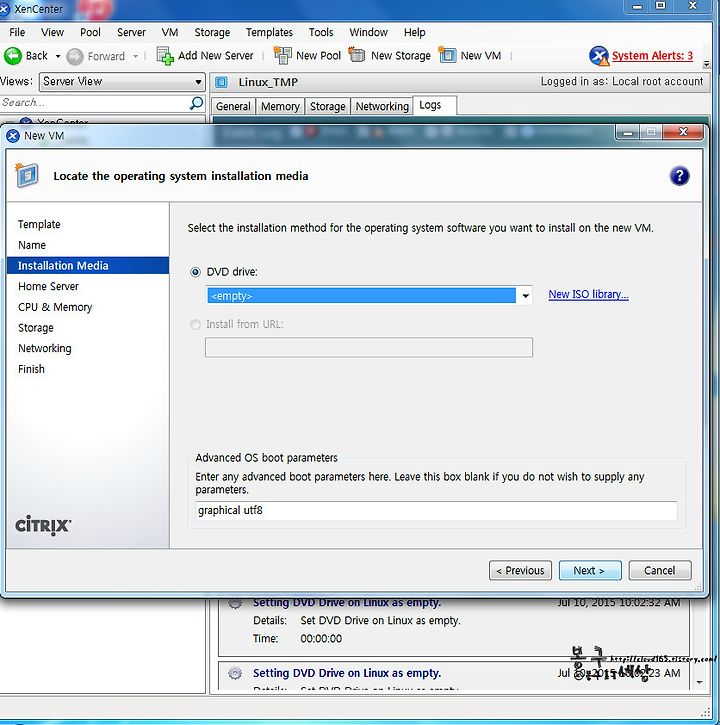Go to the Networking wizard step
720x725 pixels.
click(x=45, y=348)
